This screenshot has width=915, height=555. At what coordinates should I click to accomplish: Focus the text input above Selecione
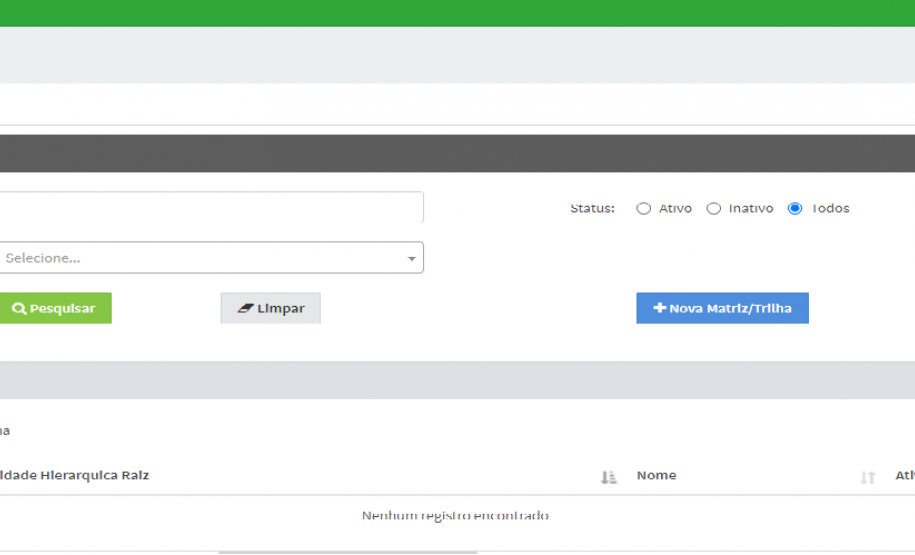click(x=210, y=207)
